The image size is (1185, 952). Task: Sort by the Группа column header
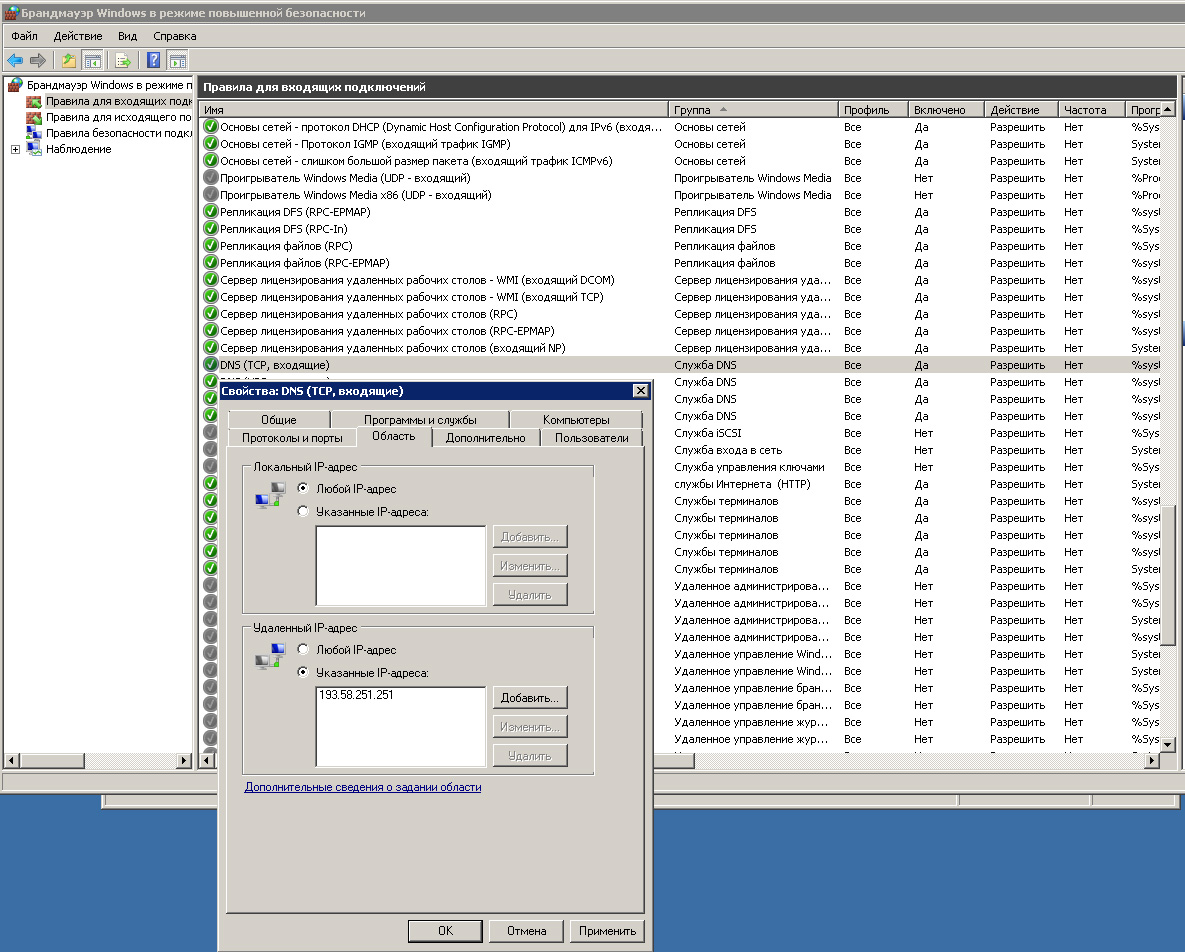[x=753, y=110]
